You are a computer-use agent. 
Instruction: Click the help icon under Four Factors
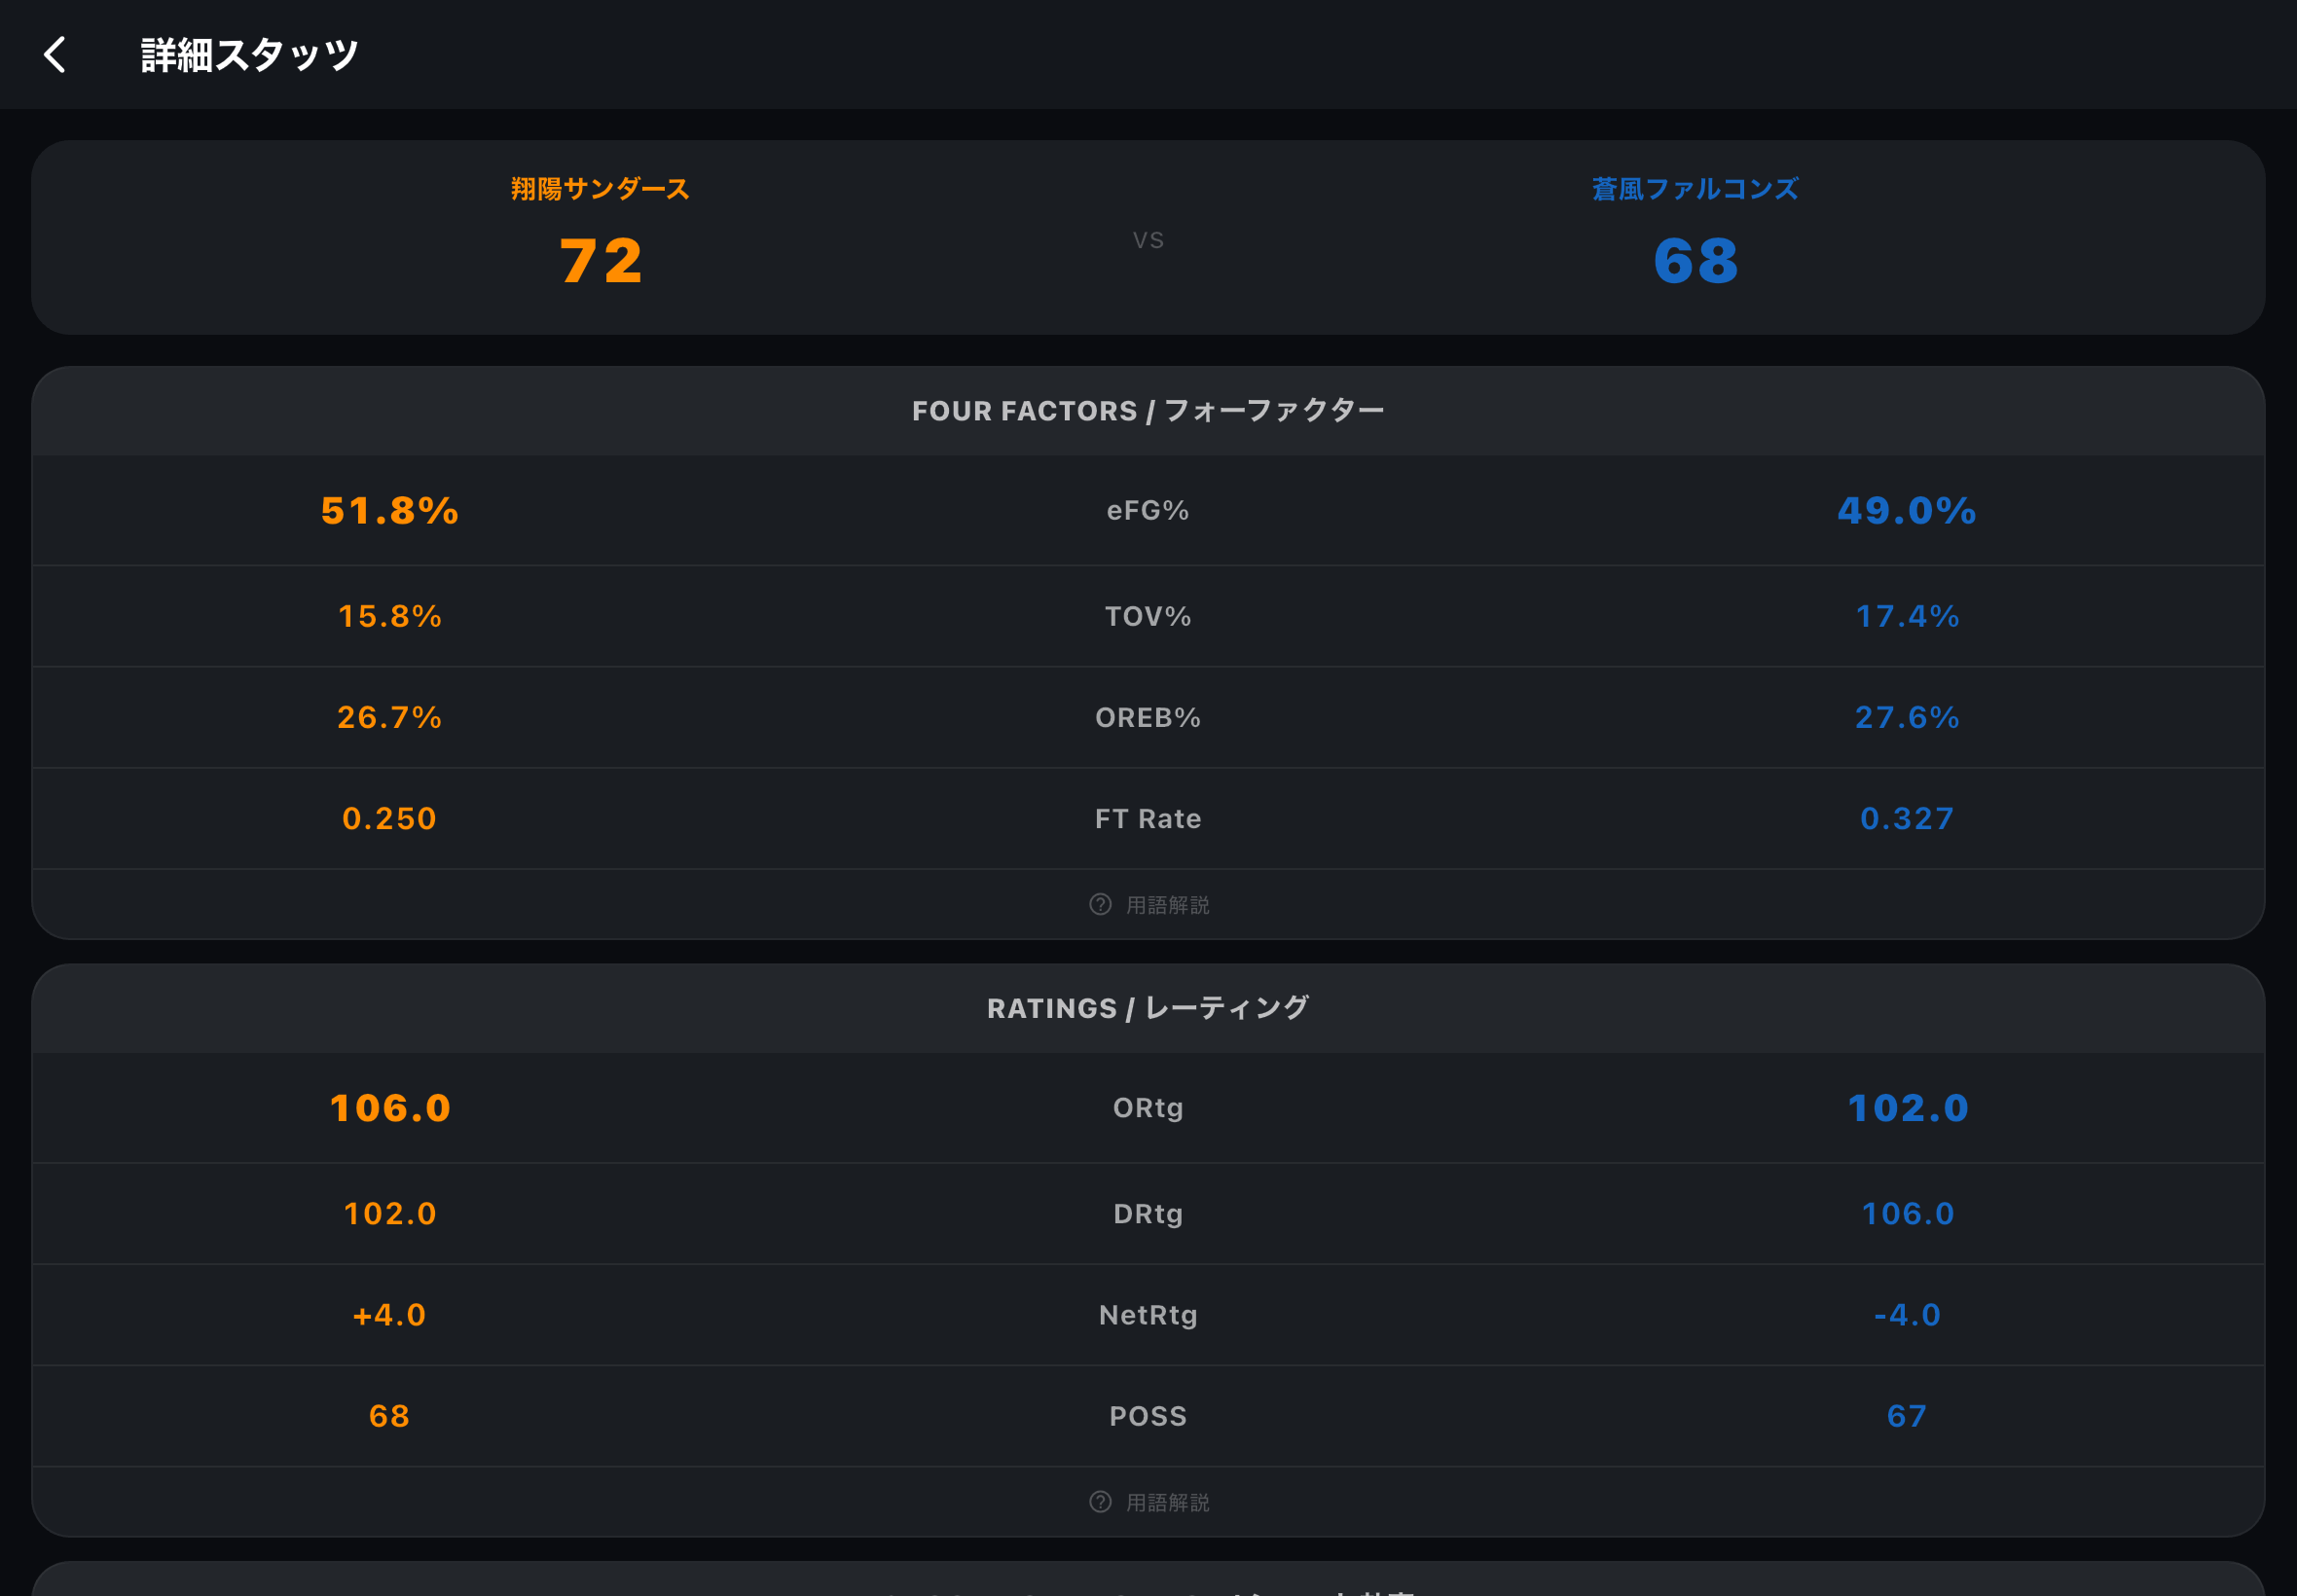click(x=1100, y=905)
